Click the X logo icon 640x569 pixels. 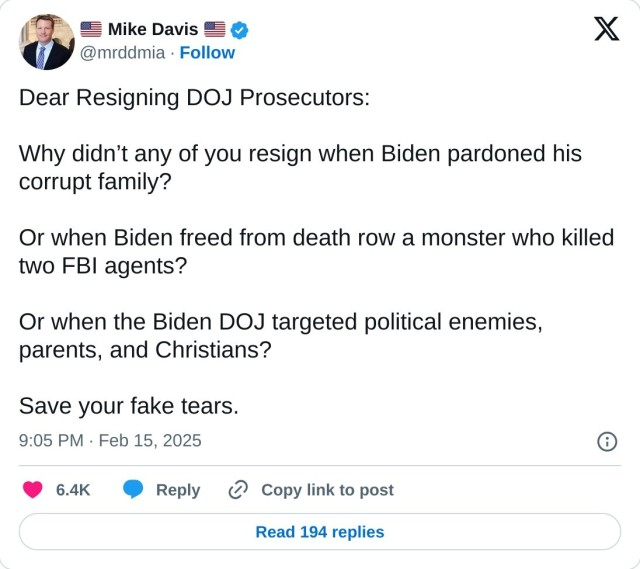(x=606, y=30)
